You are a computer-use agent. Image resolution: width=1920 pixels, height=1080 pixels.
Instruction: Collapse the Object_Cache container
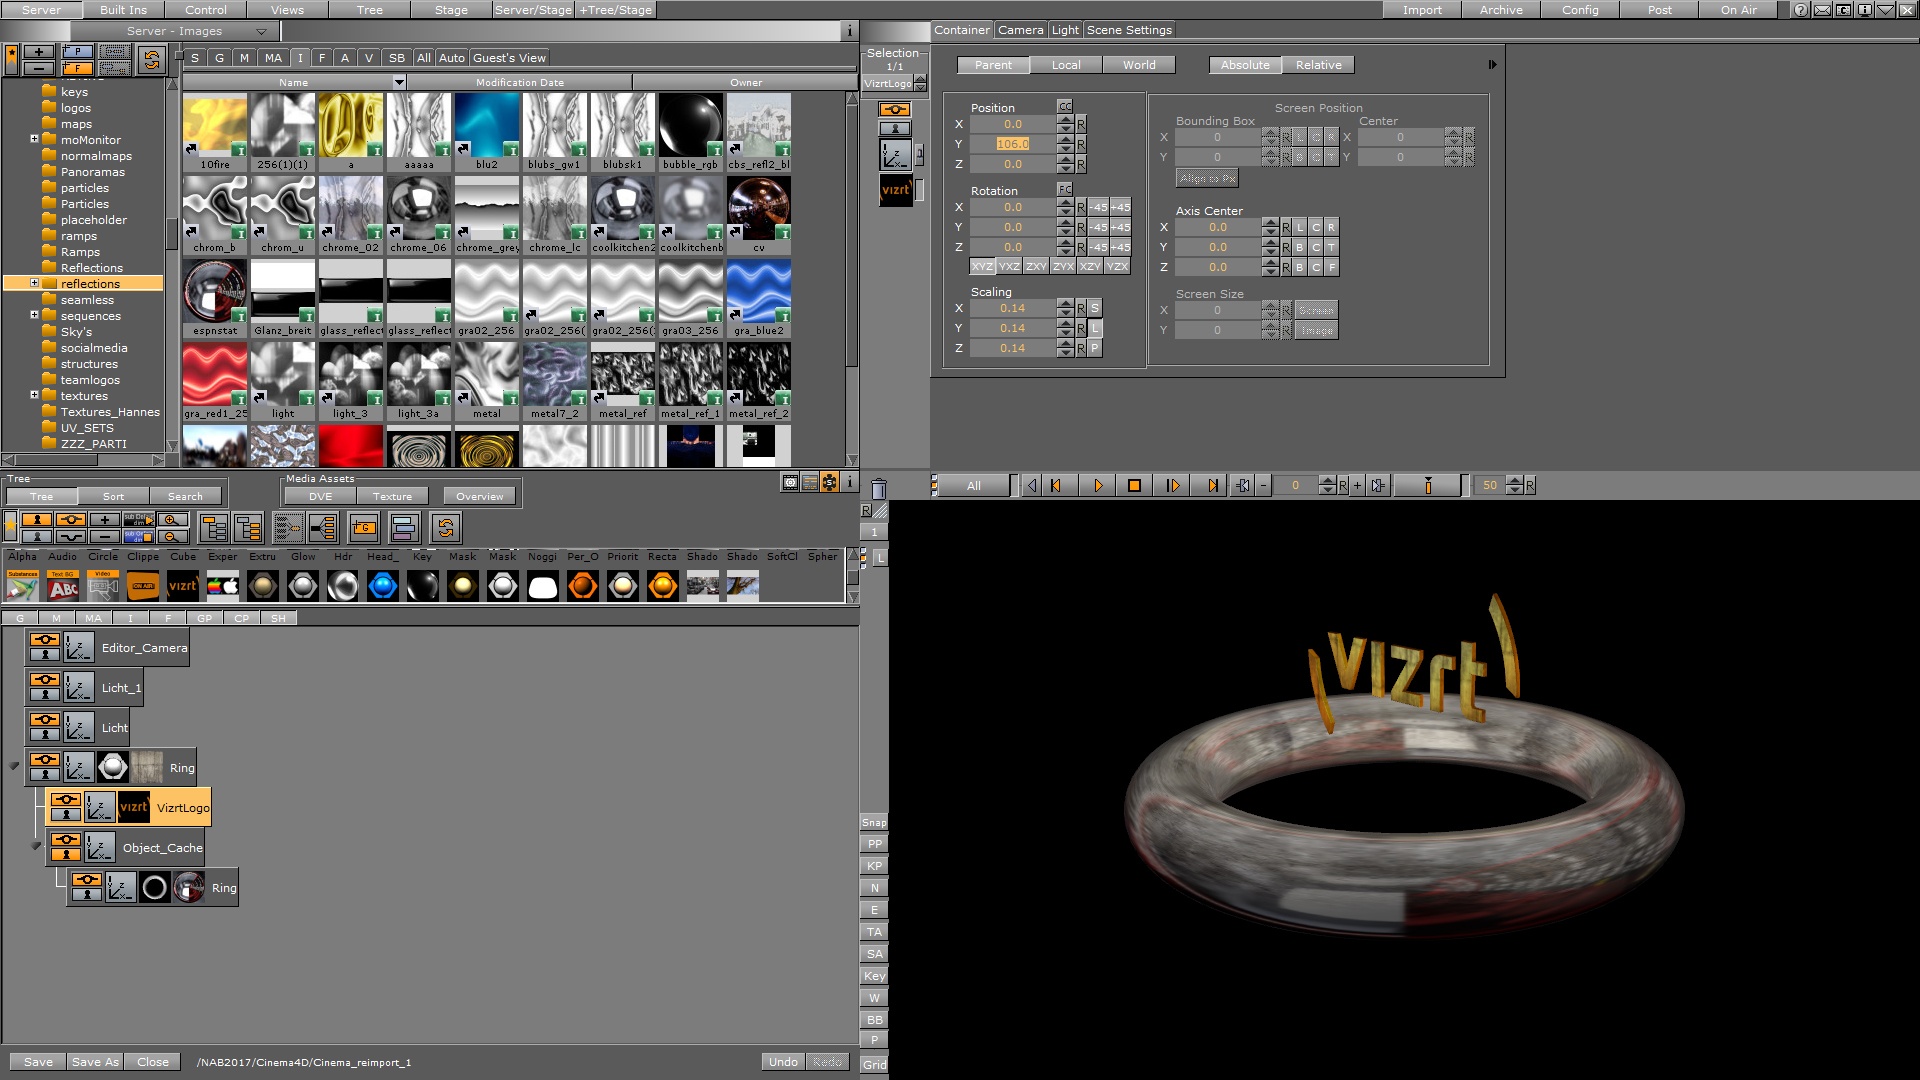pyautogui.click(x=36, y=847)
